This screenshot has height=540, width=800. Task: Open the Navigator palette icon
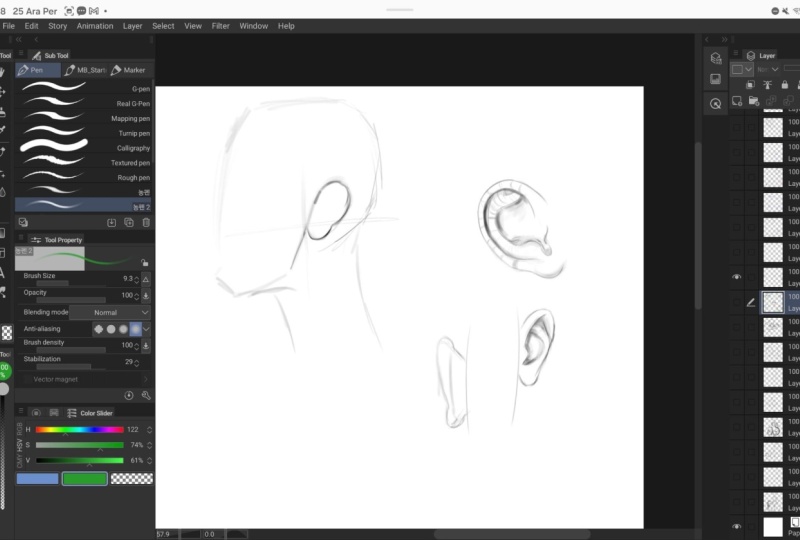point(715,79)
